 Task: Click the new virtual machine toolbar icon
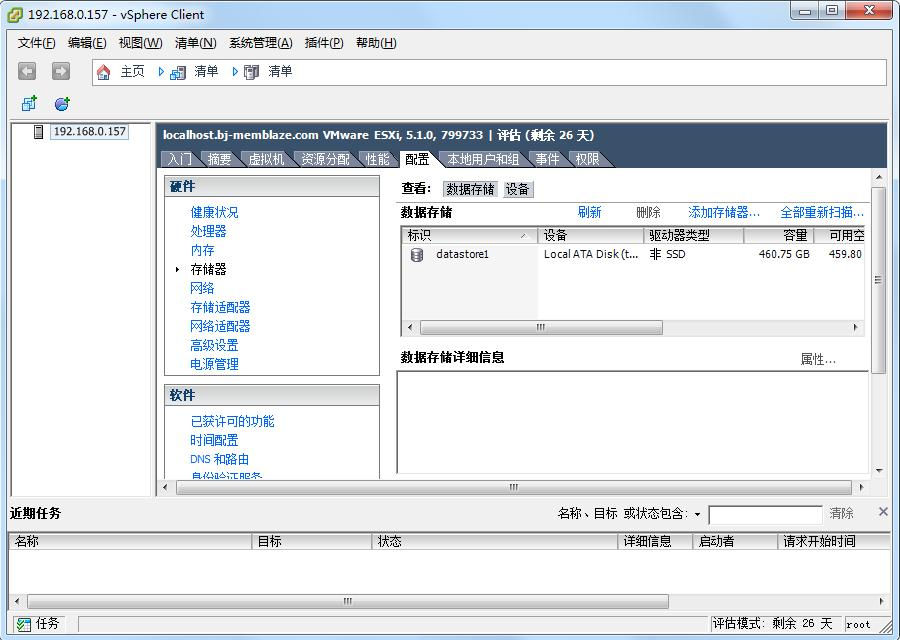(x=29, y=103)
